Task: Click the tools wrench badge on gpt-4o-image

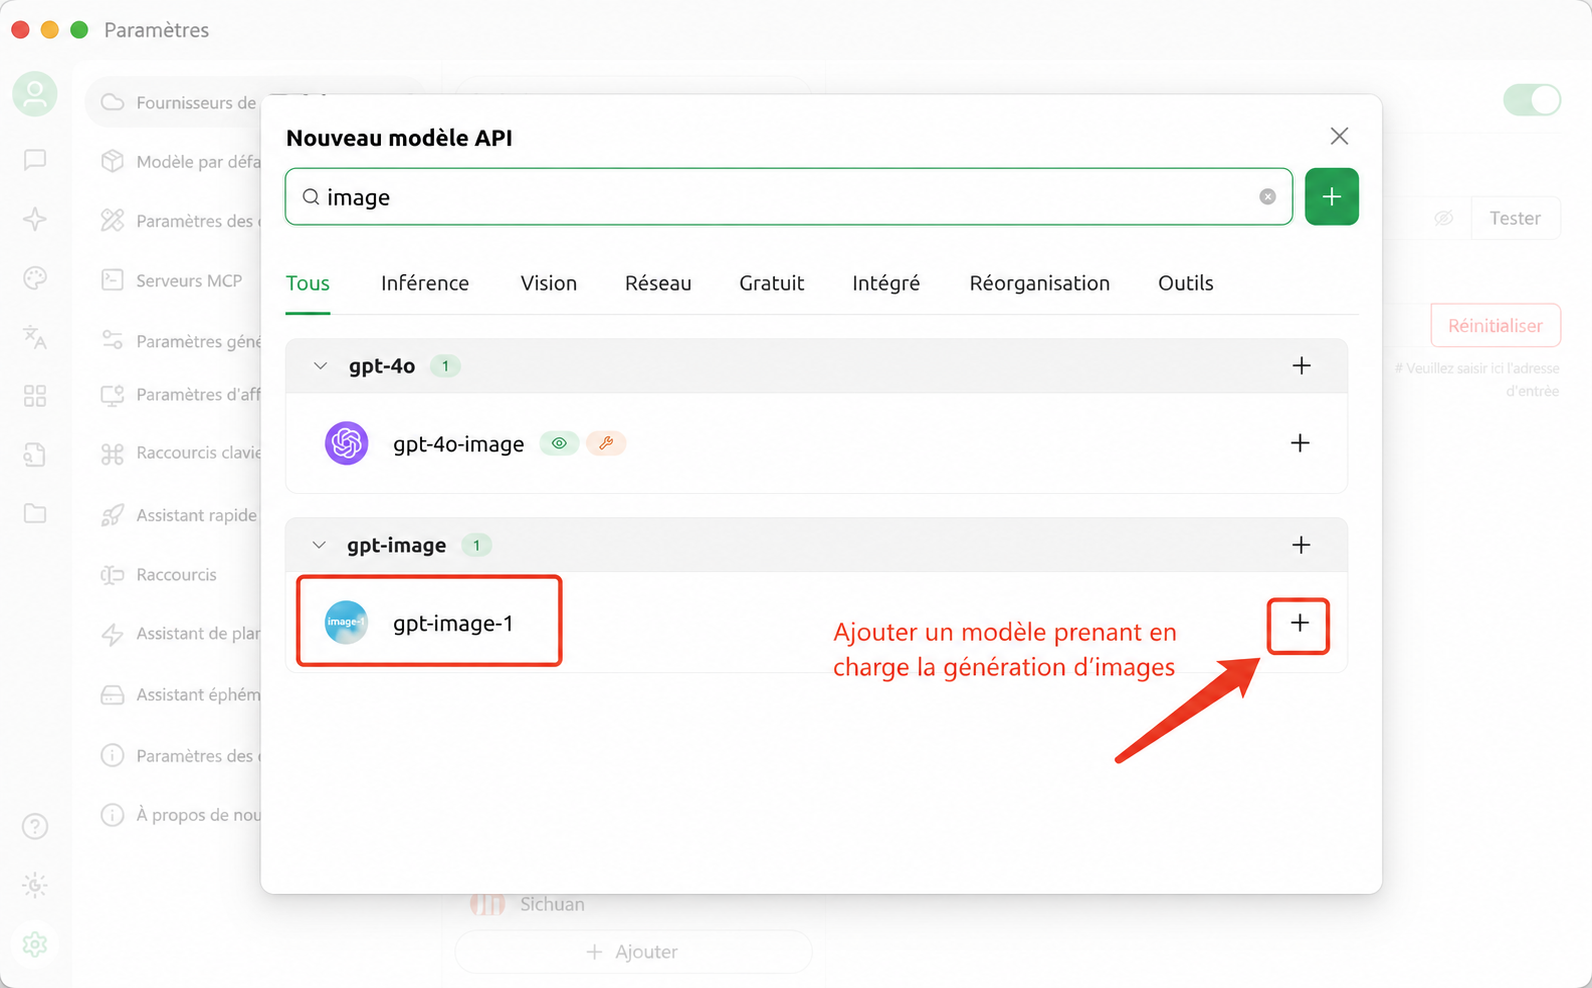Action: [606, 443]
